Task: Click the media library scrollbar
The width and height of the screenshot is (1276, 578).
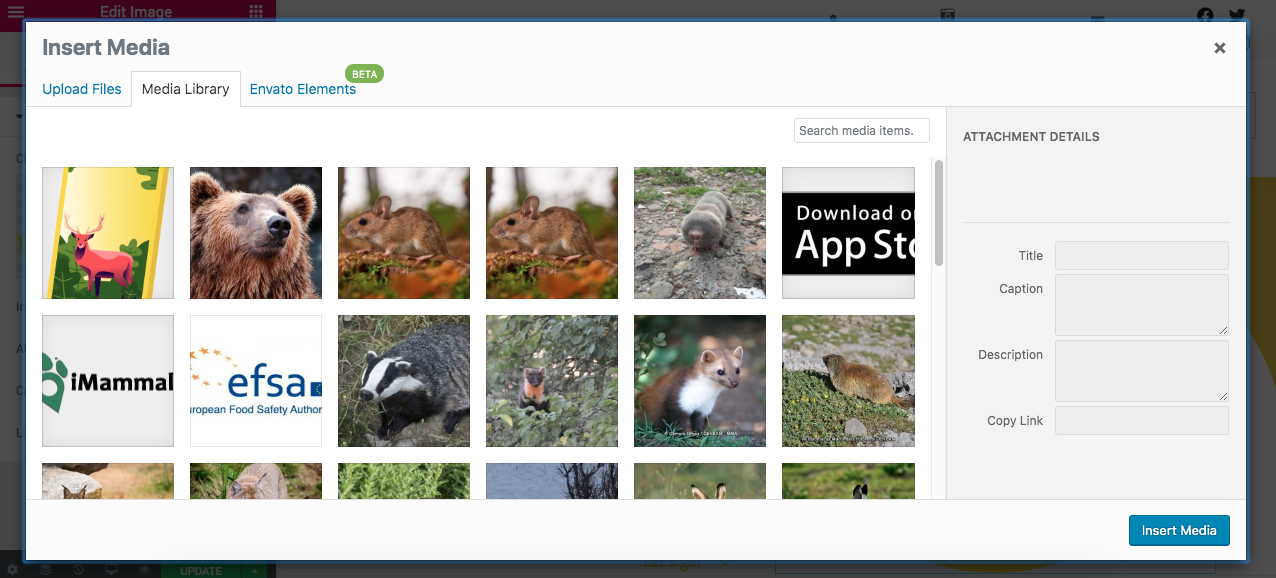Action: coord(938,213)
